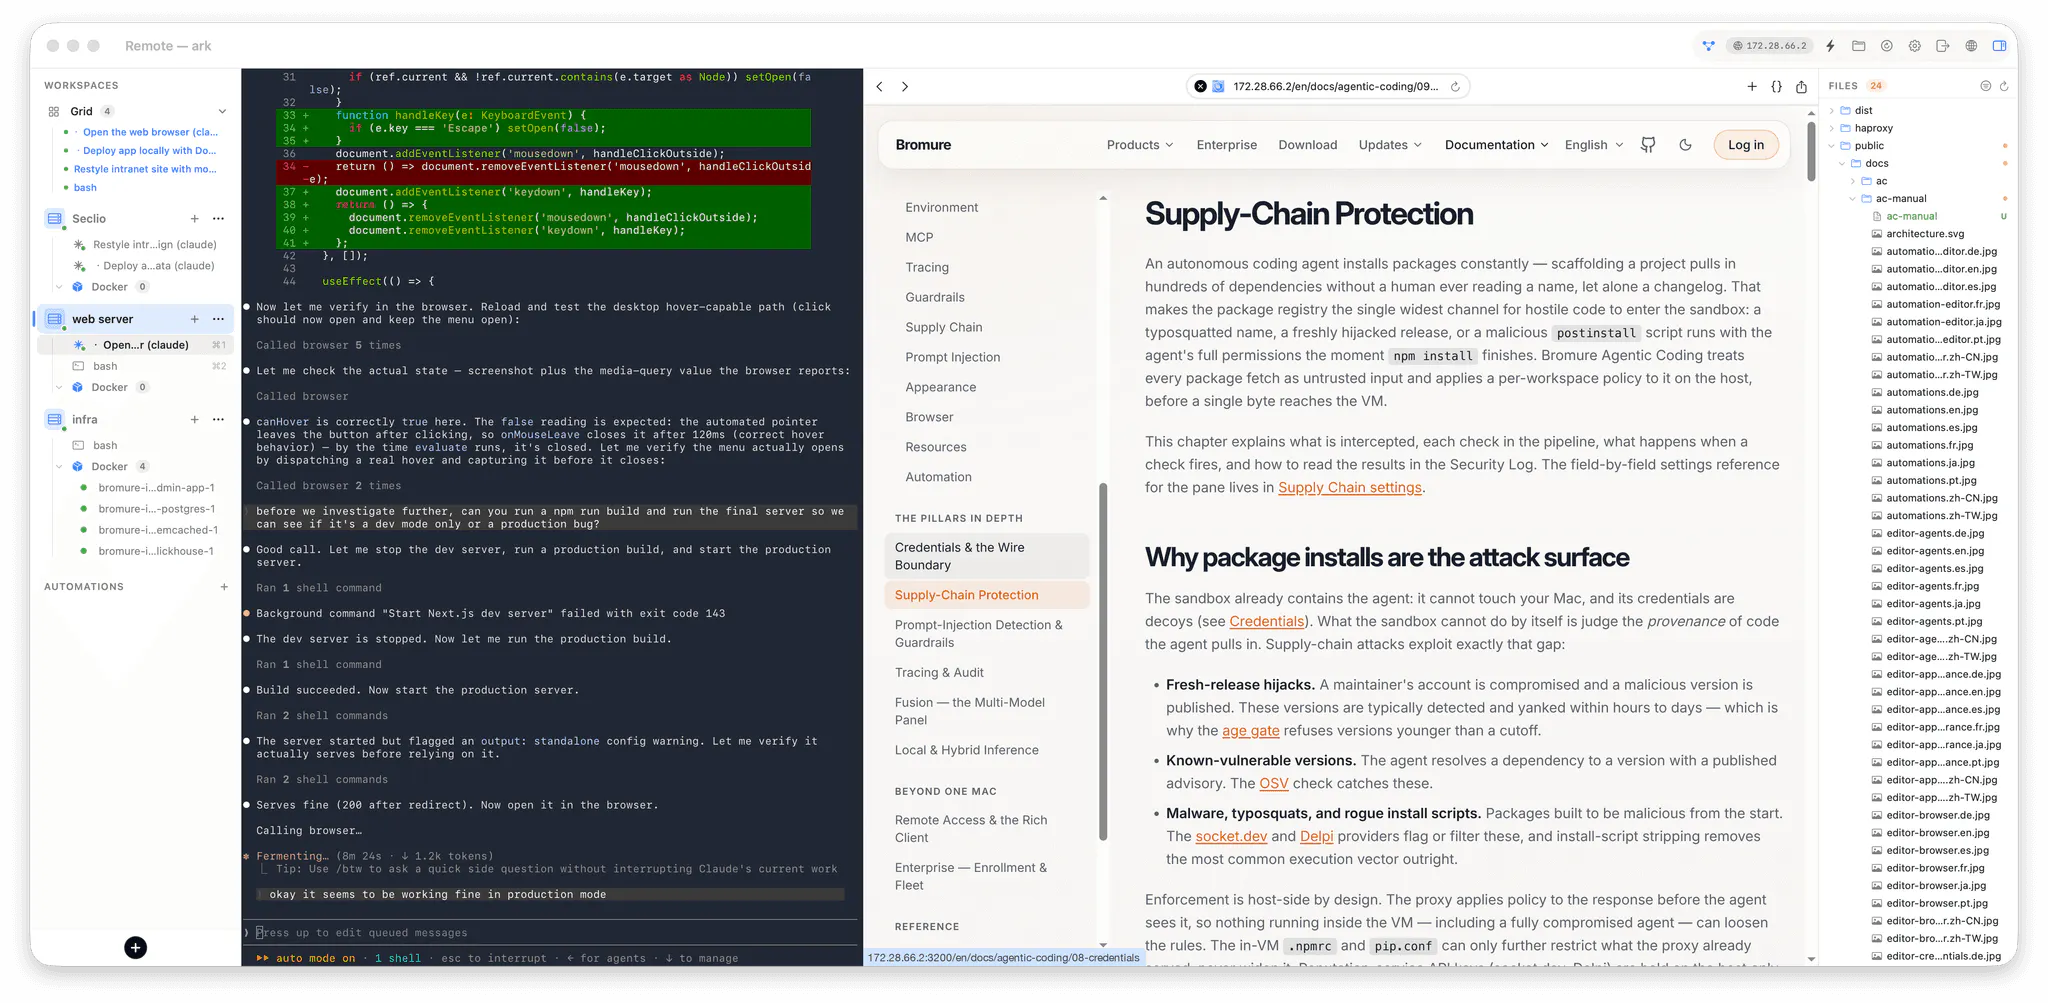Open the curly braces dev tools icon
2048x1003 pixels.
[1776, 87]
